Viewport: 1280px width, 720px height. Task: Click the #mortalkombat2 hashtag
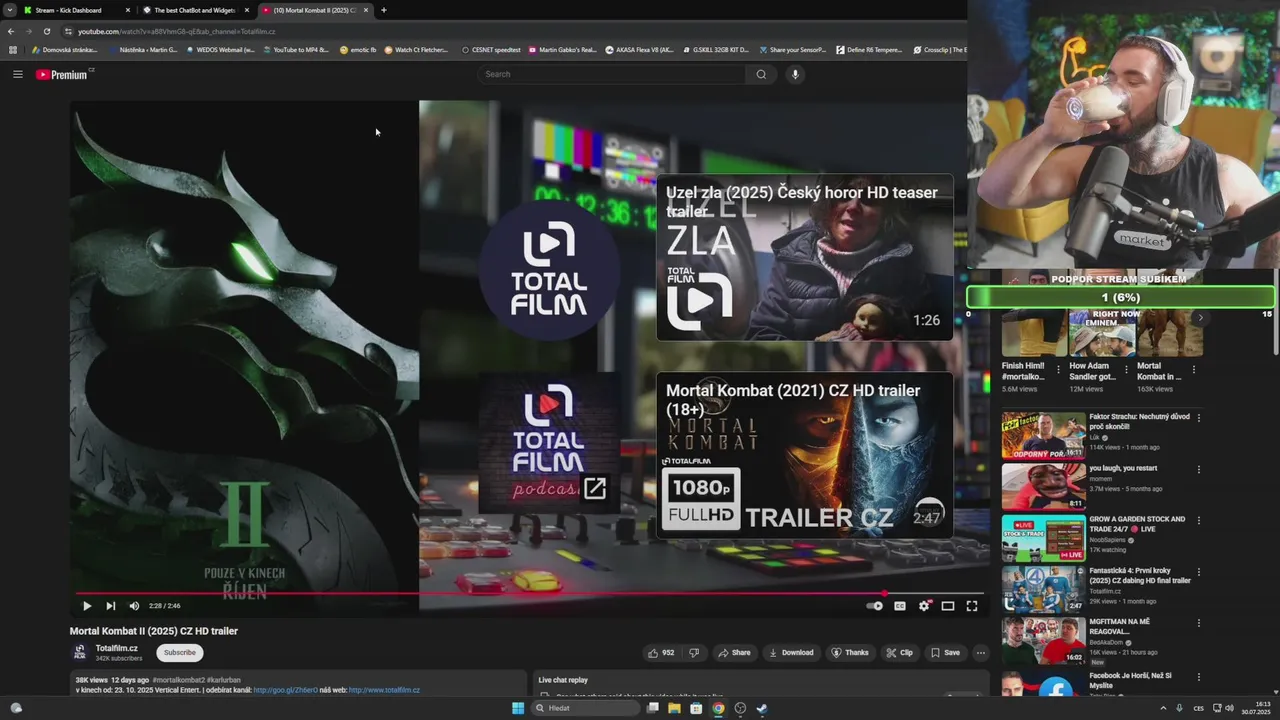[x=179, y=680]
